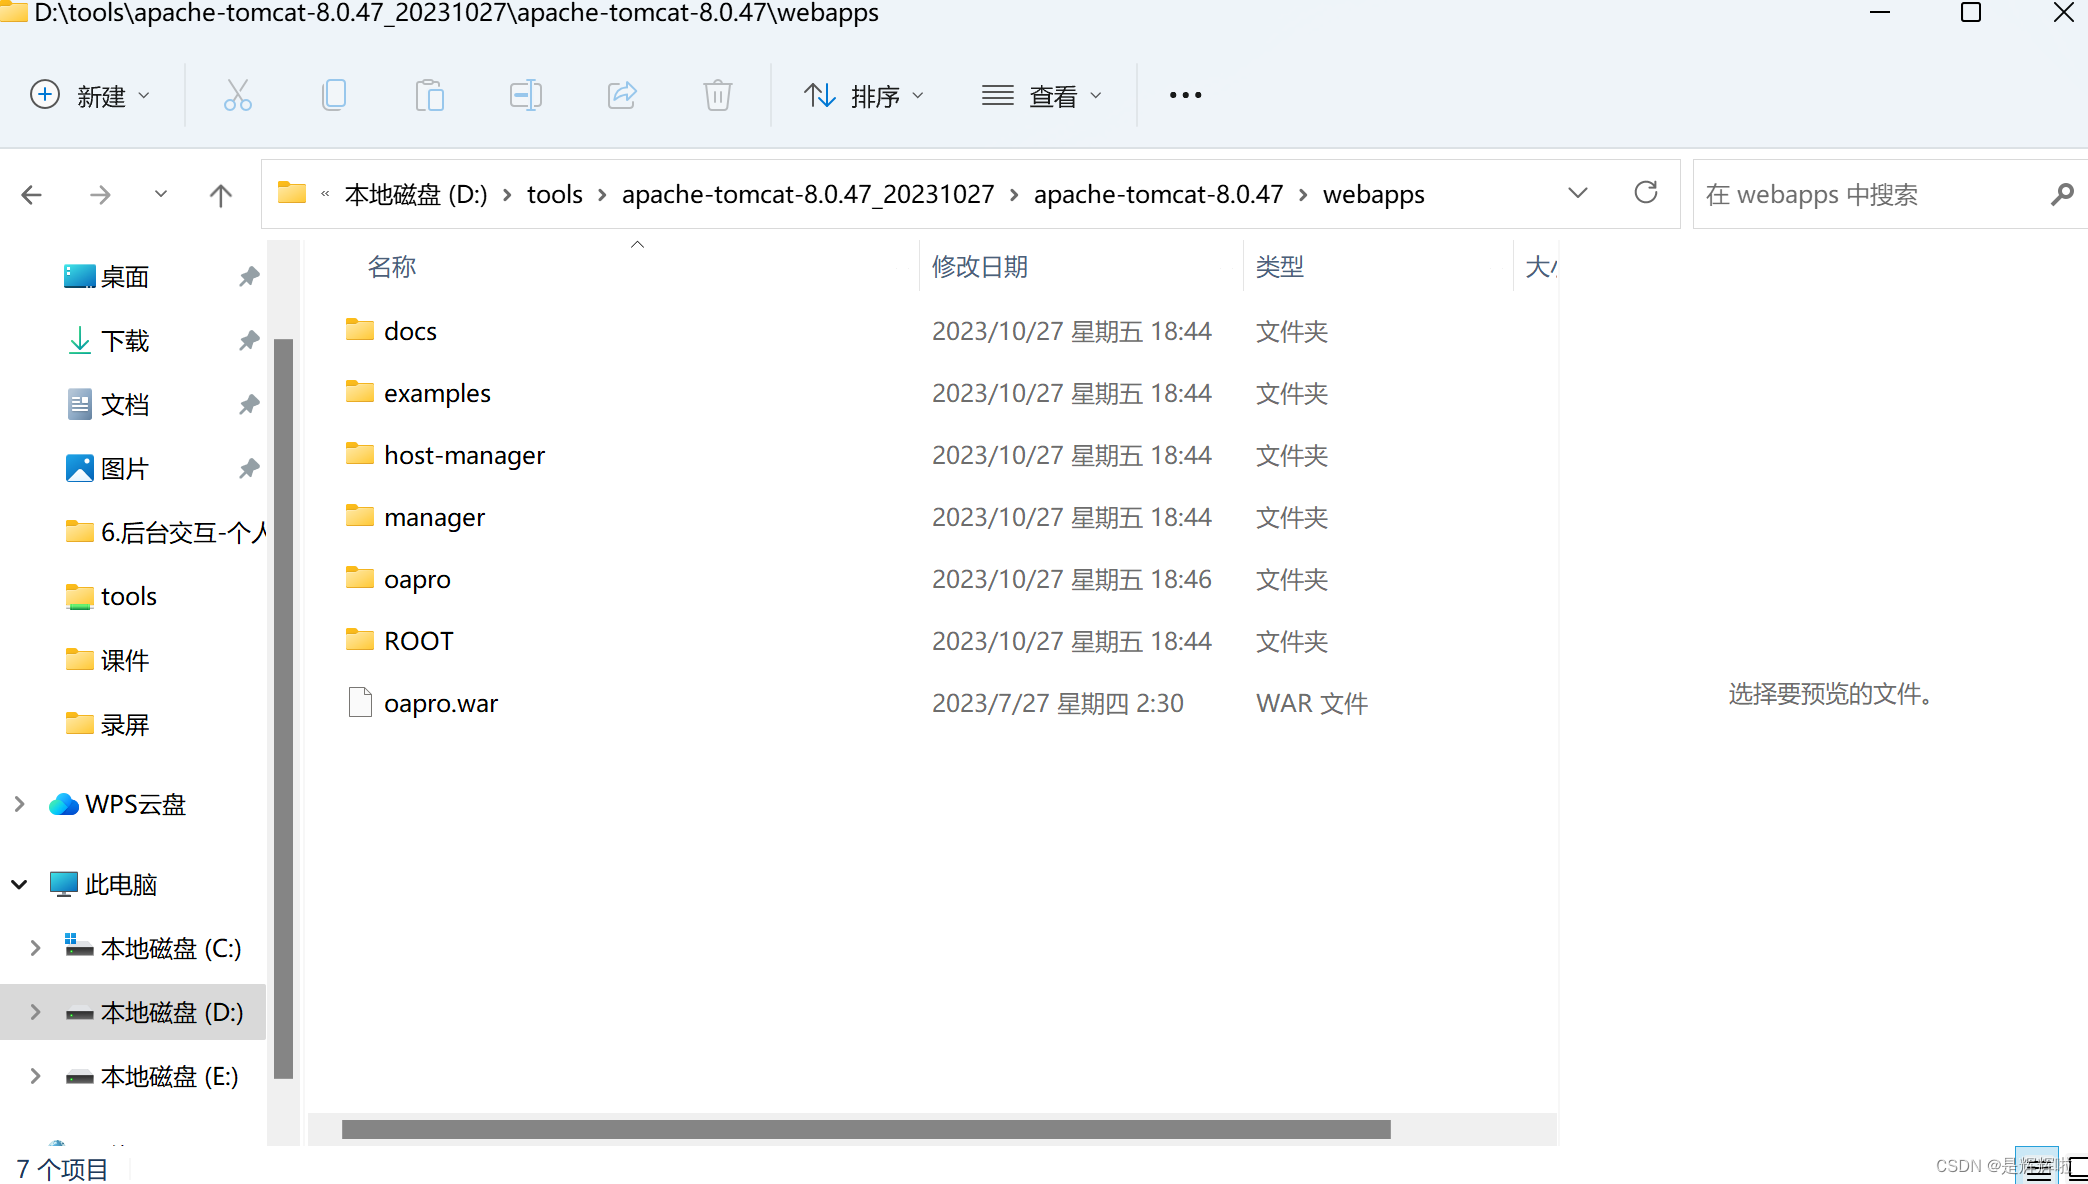The image size is (2088, 1184).
Task: Click the Paste icon in the toolbar
Action: pyautogui.click(x=430, y=95)
